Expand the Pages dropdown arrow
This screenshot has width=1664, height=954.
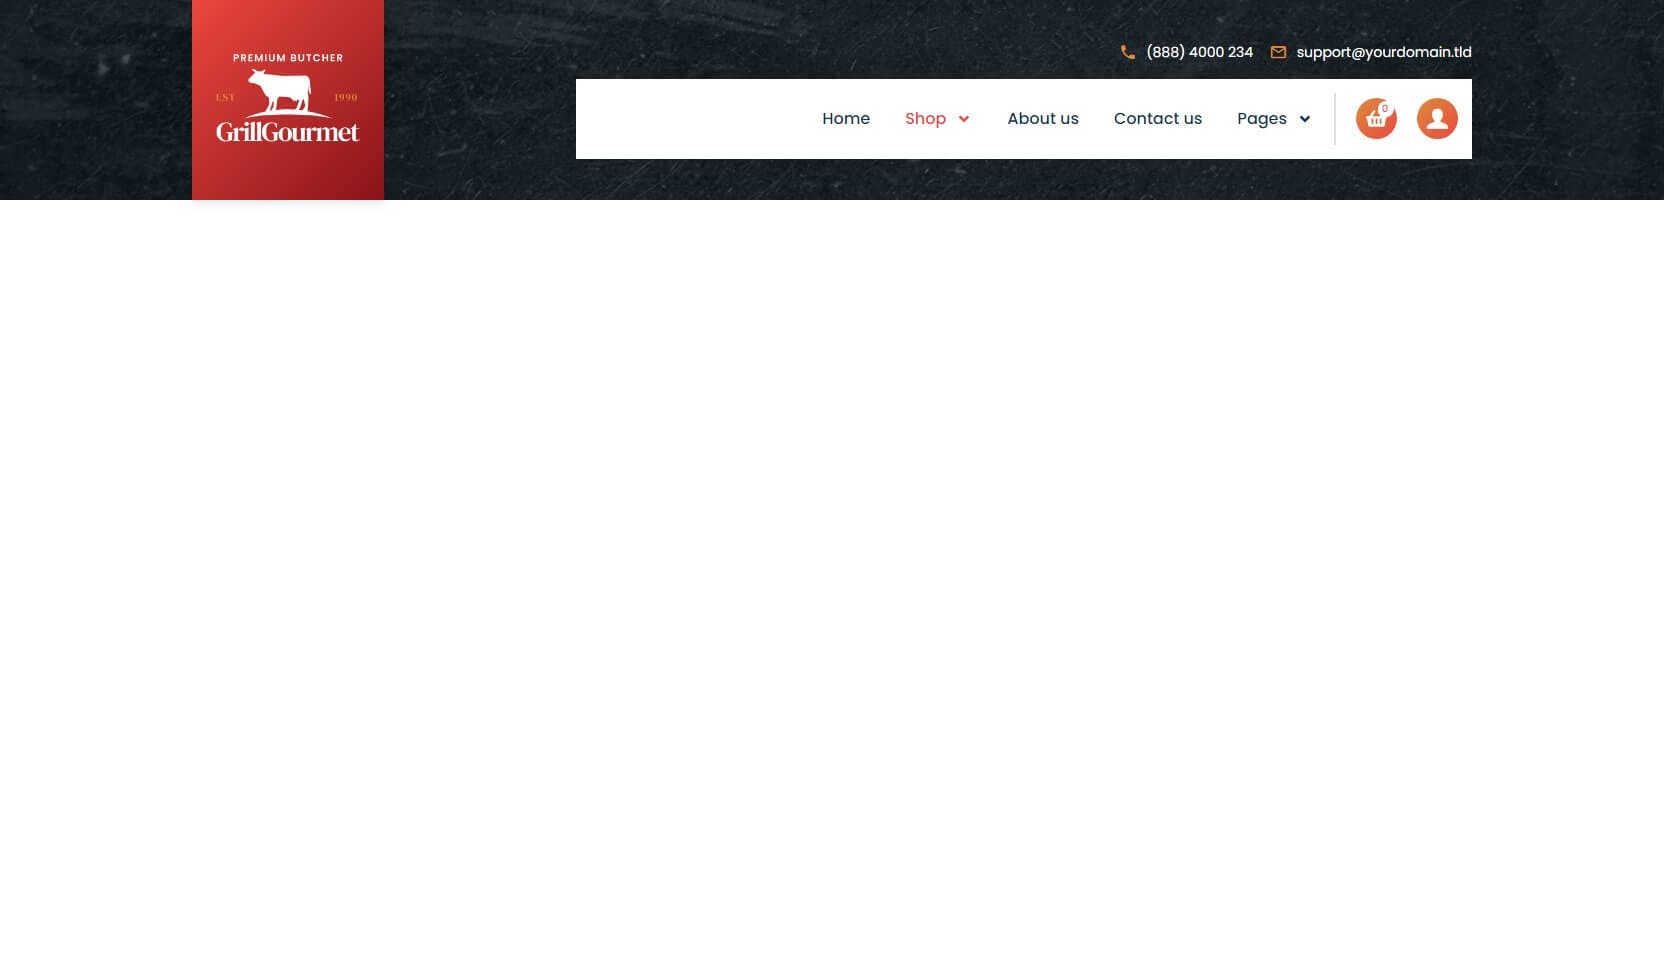point(1305,119)
